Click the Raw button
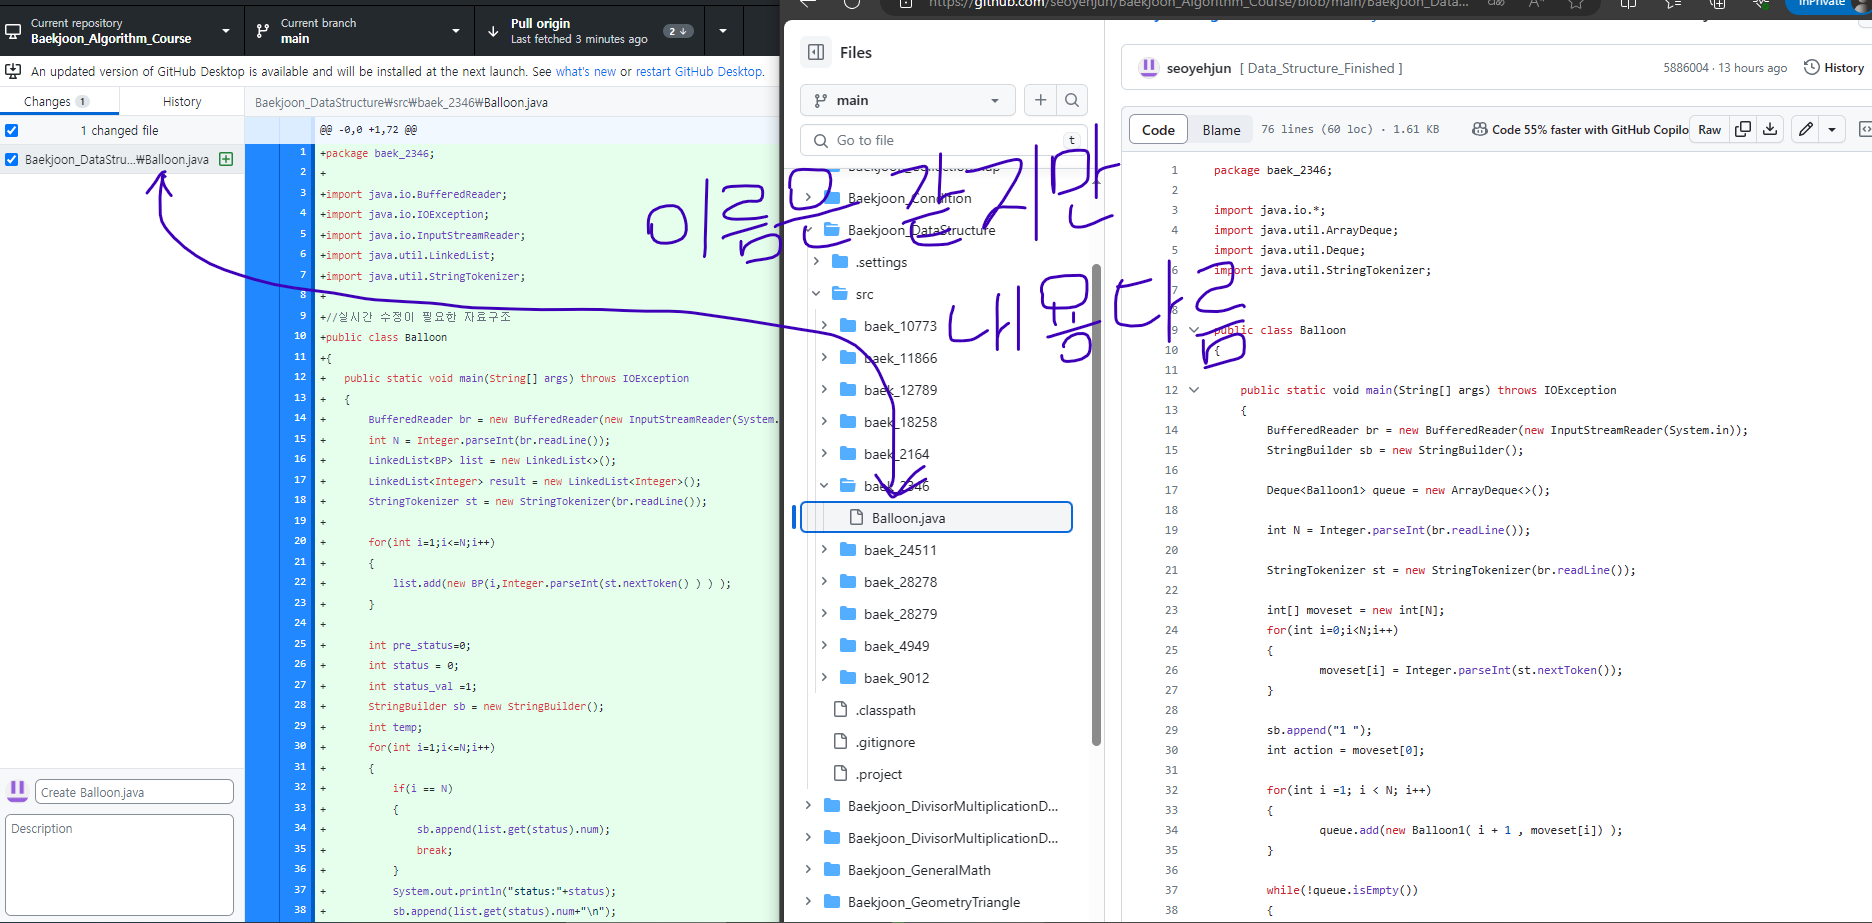1872x923 pixels. coord(1709,129)
